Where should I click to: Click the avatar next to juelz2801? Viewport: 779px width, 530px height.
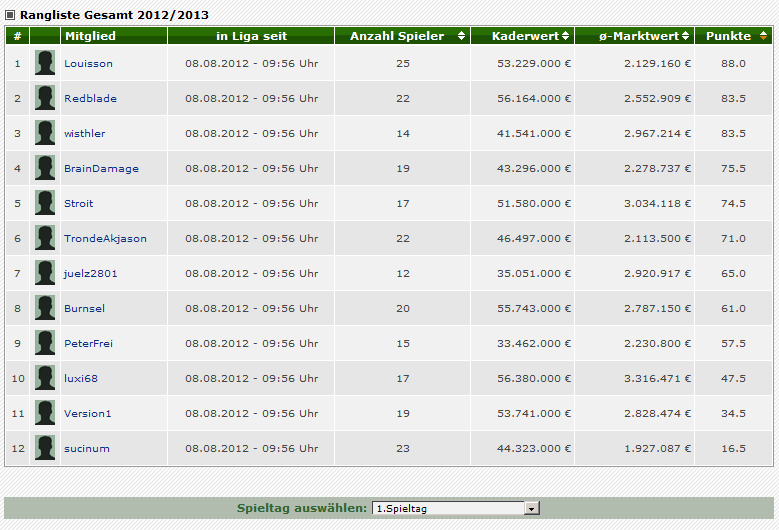[45, 273]
